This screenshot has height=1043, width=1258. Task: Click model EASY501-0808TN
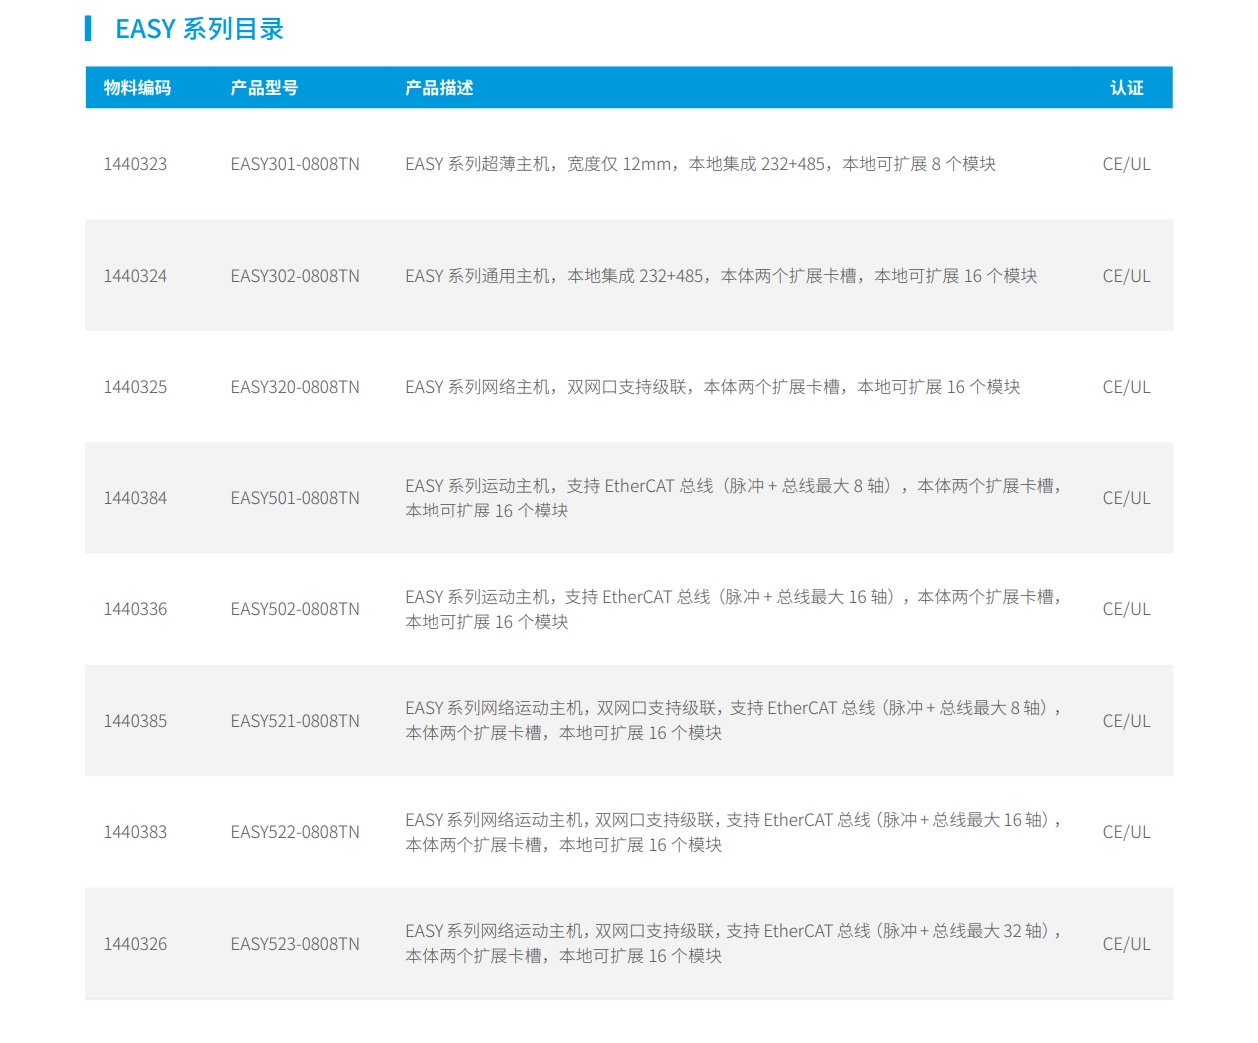click(x=294, y=498)
